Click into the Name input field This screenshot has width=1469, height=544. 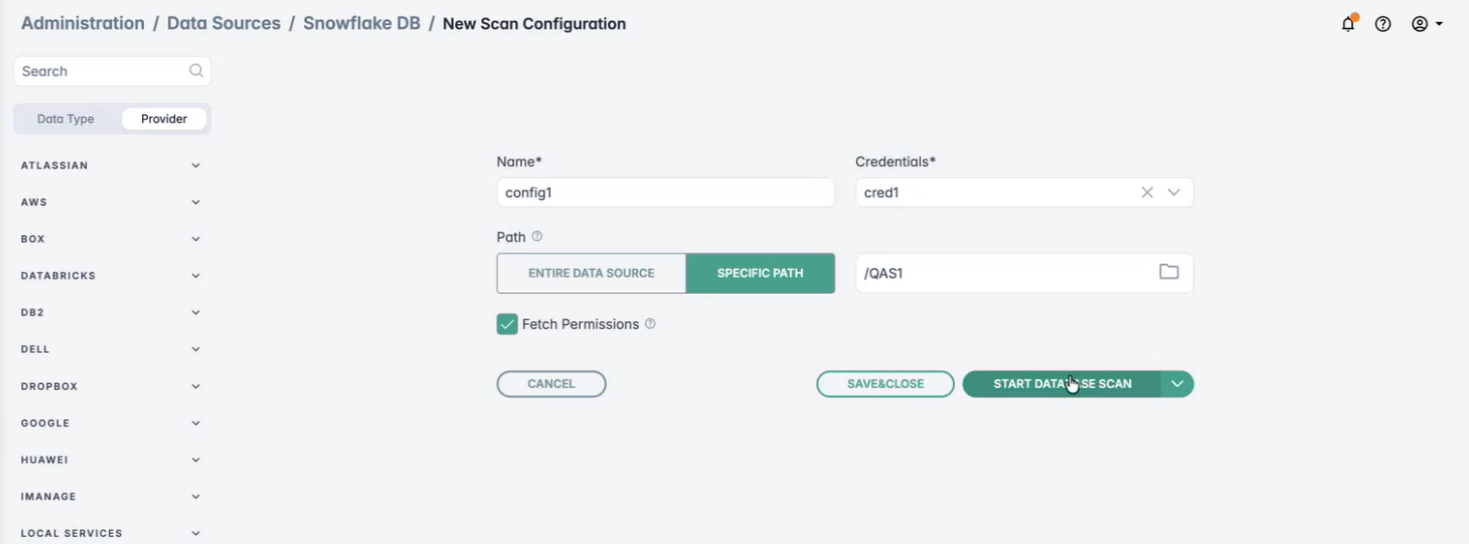(665, 193)
